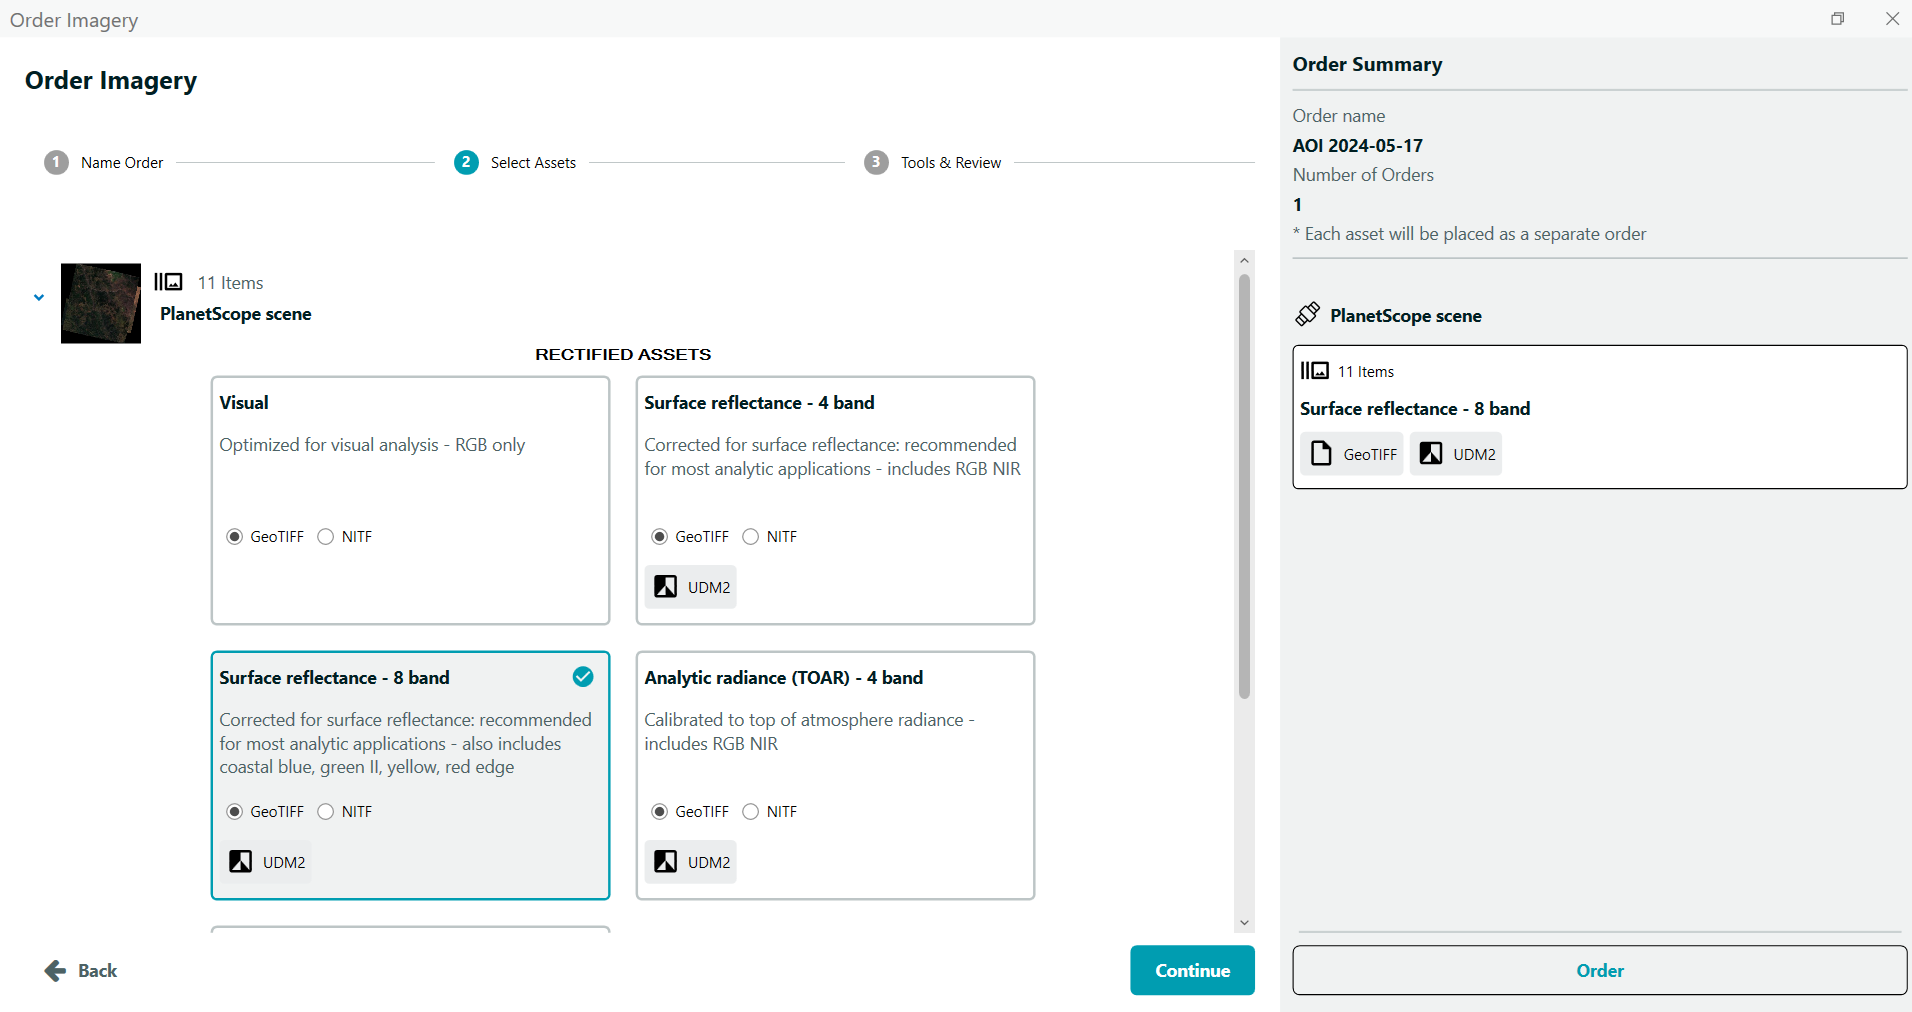Viewport: 1912px width, 1012px height.
Task: Click the asset list scroll up arrow
Action: pyautogui.click(x=1244, y=261)
